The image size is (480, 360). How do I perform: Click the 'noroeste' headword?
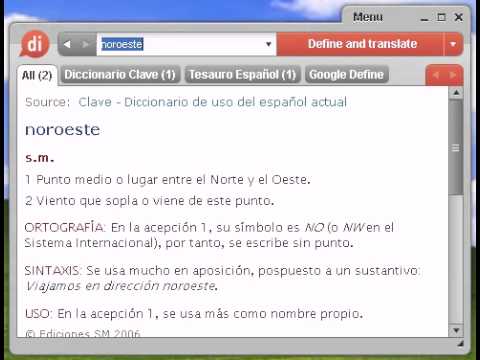click(63, 130)
